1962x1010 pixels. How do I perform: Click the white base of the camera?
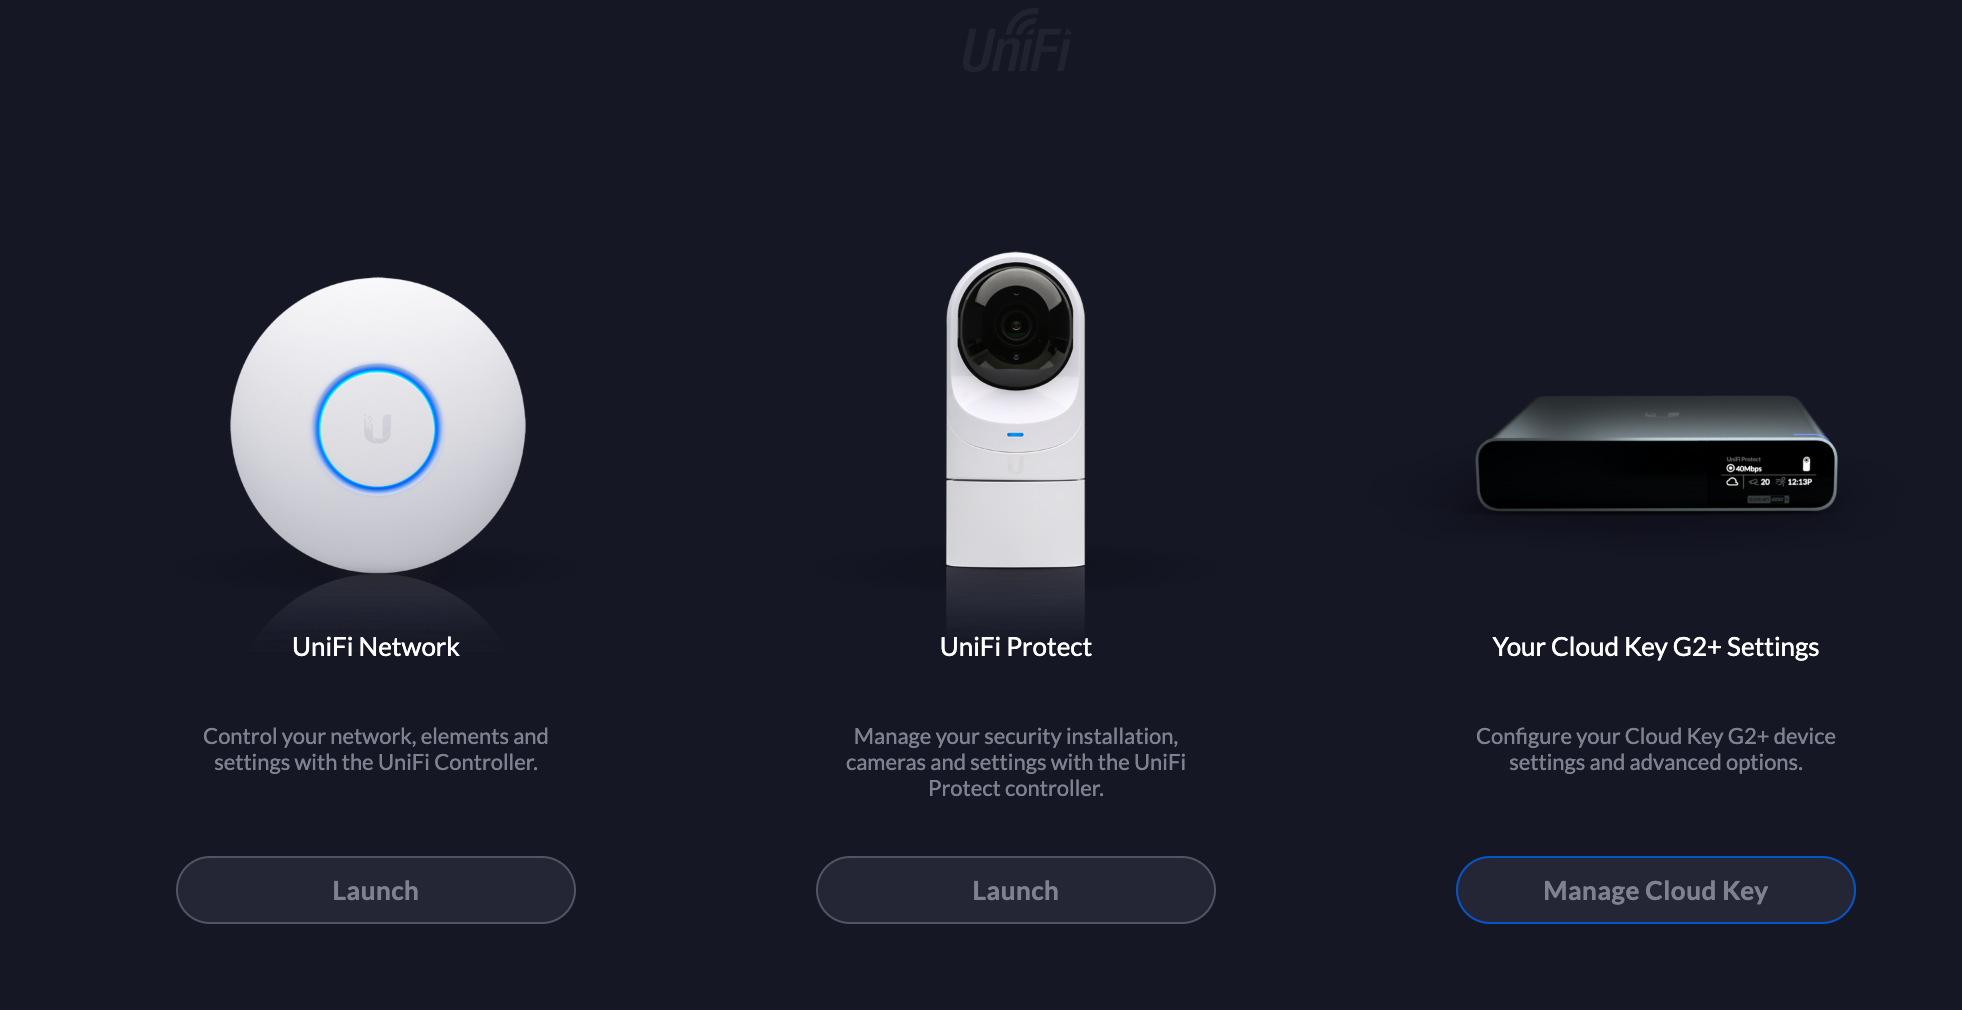tap(1016, 523)
